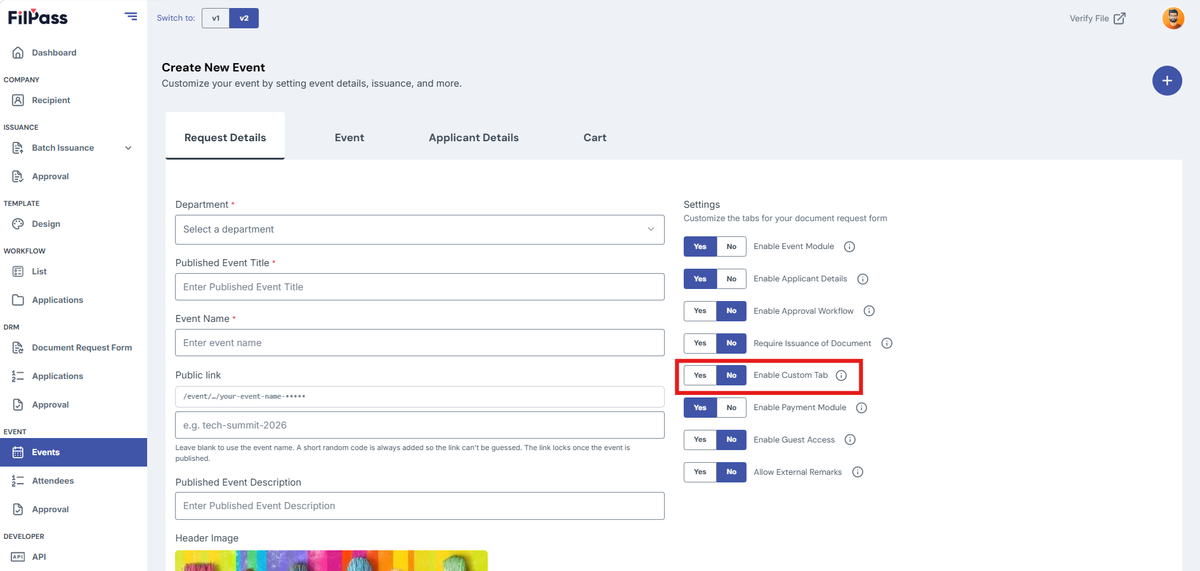Click the DRM Approval checkmark icon
The width and height of the screenshot is (1200, 571).
click(x=18, y=405)
